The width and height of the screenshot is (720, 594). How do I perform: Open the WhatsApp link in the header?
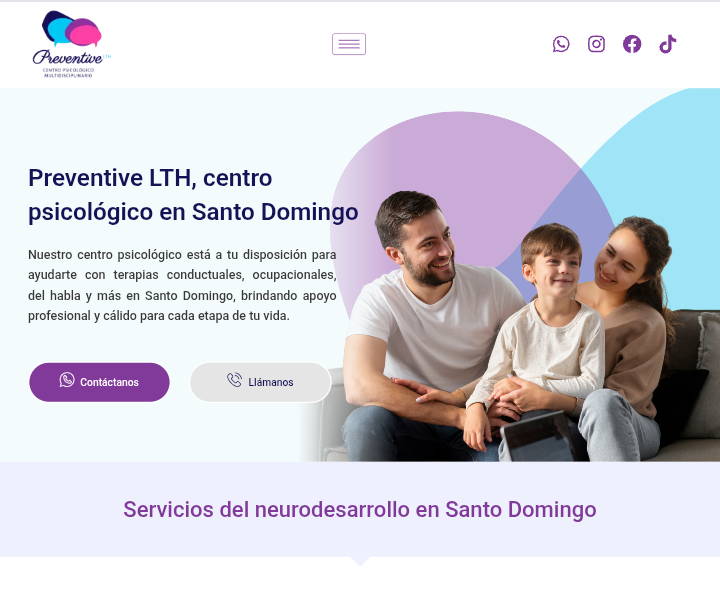[x=561, y=44]
